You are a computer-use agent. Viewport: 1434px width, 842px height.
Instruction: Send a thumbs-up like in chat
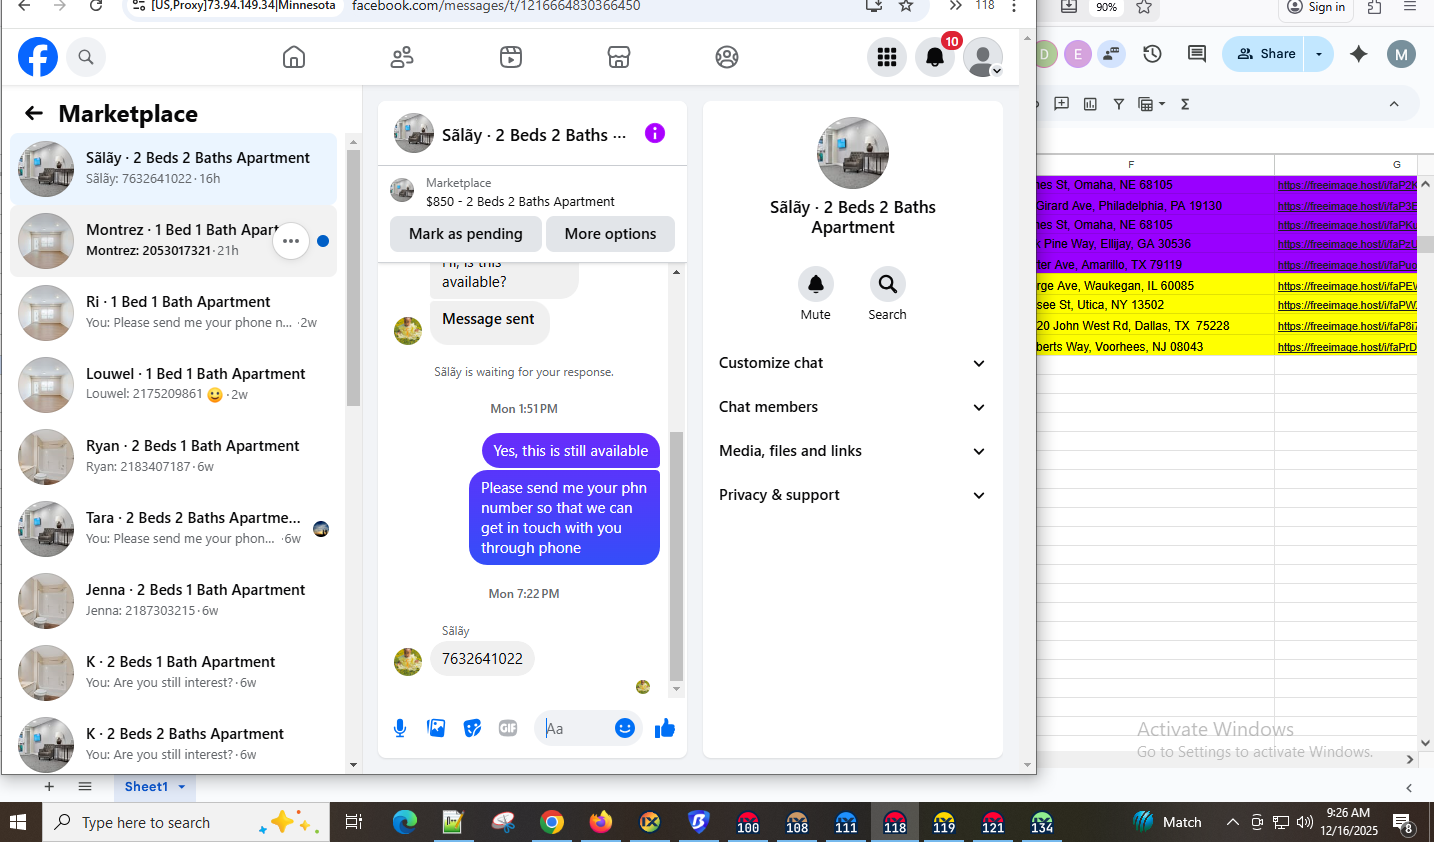tap(665, 728)
